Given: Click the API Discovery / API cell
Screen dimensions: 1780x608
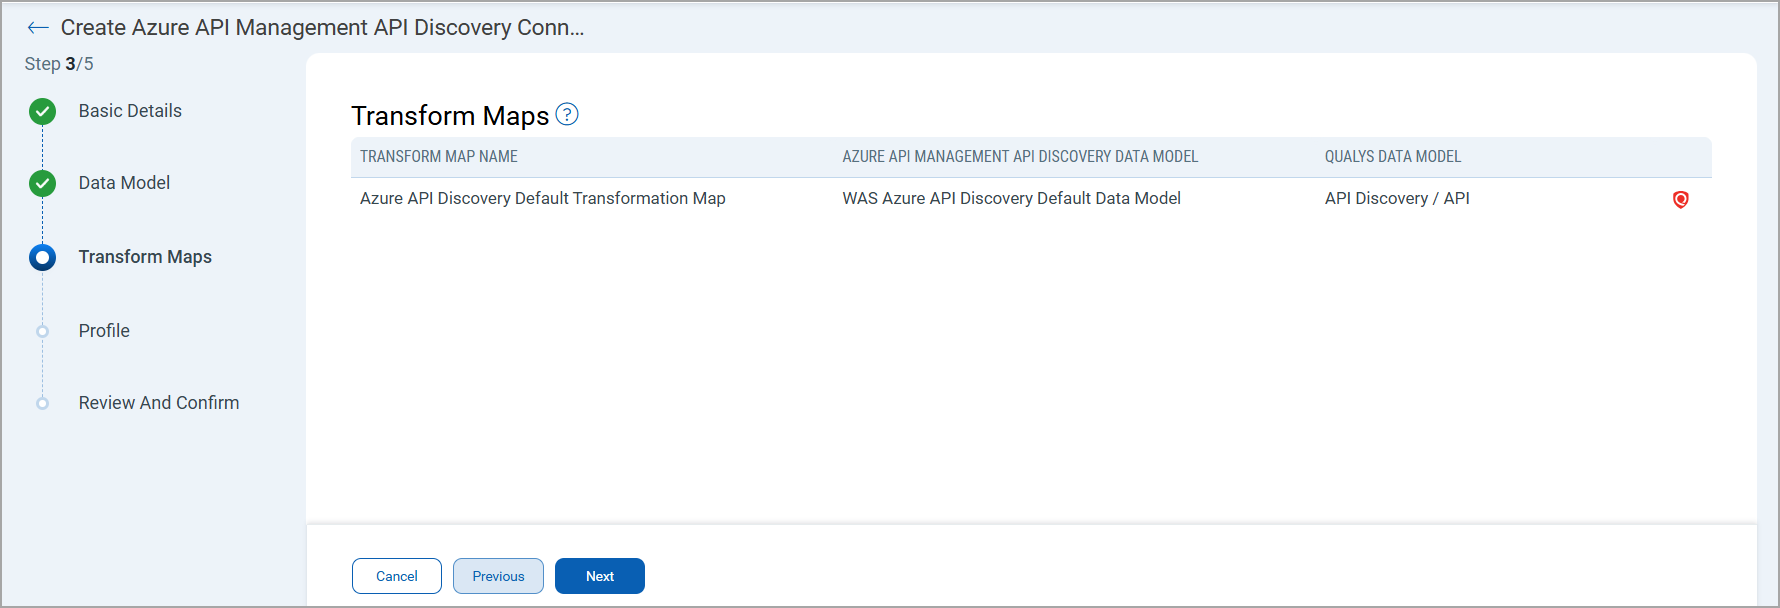Looking at the screenshot, I should (1397, 199).
